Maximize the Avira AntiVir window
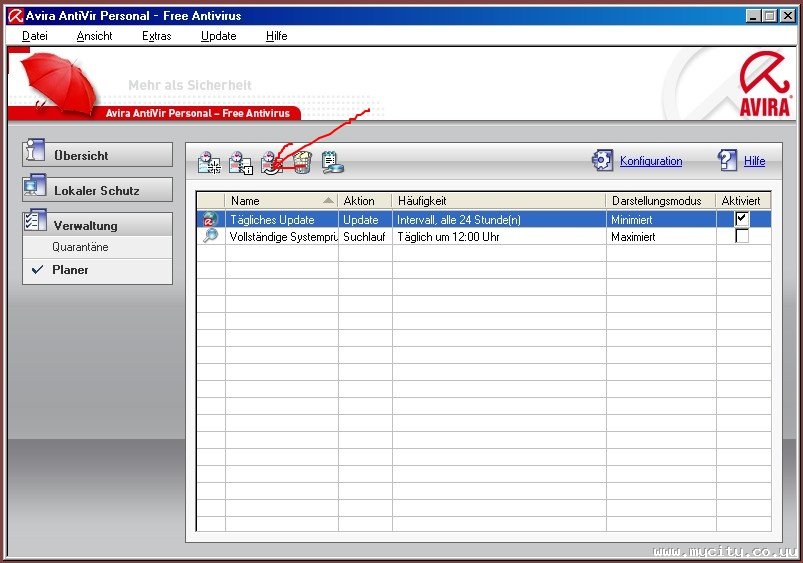The width and height of the screenshot is (803, 563). point(769,16)
